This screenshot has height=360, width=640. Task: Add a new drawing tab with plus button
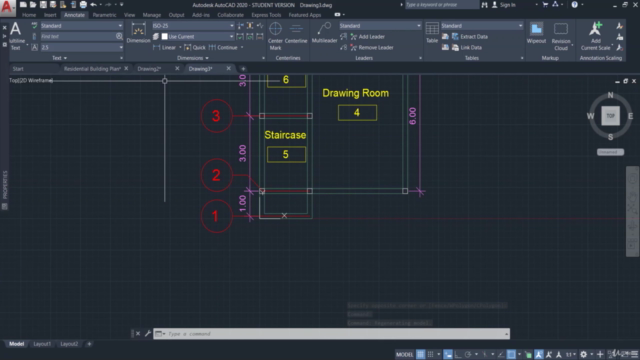[243, 69]
